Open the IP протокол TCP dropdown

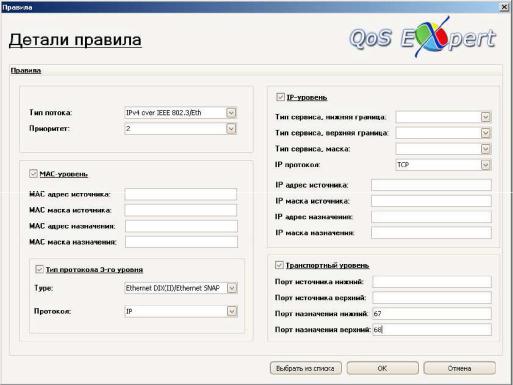click(x=486, y=165)
